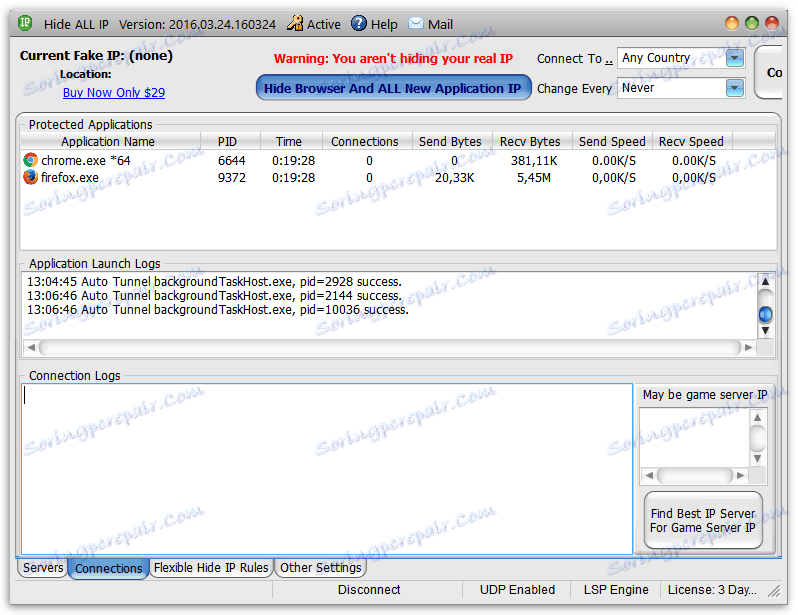Click the Active license status label
The image size is (798, 615).
[324, 24]
